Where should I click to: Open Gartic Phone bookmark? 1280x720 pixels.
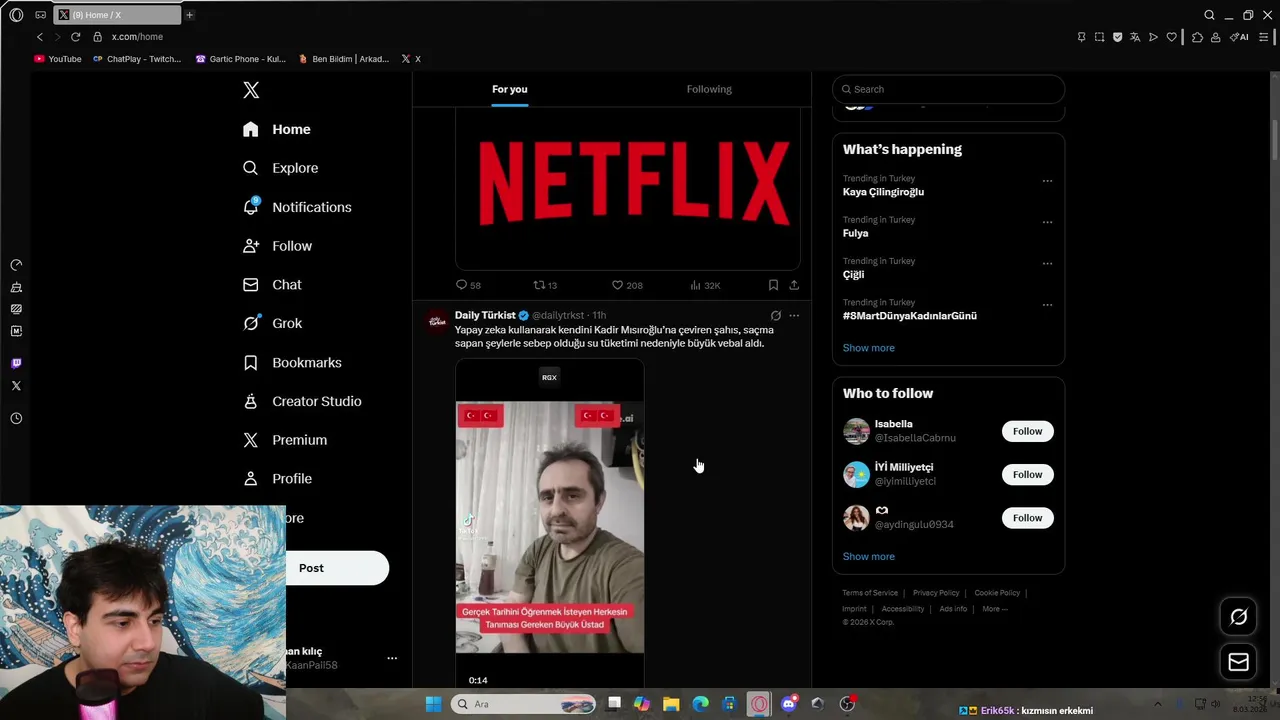tap(241, 59)
